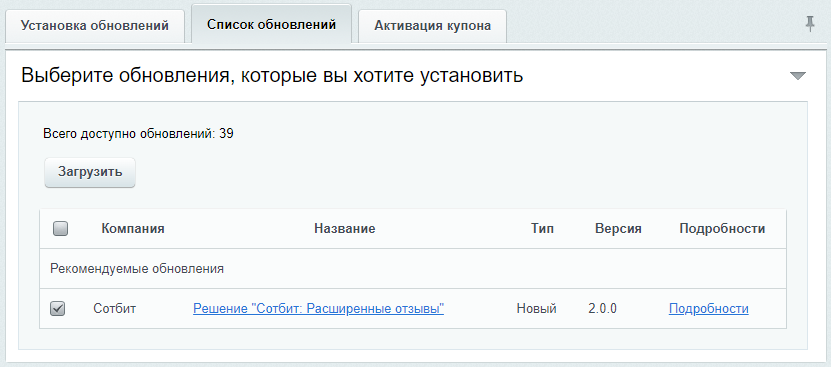This screenshot has width=831, height=367.
Task: Click the Всего доступно обновлений: 39 text
Action: (x=138, y=134)
